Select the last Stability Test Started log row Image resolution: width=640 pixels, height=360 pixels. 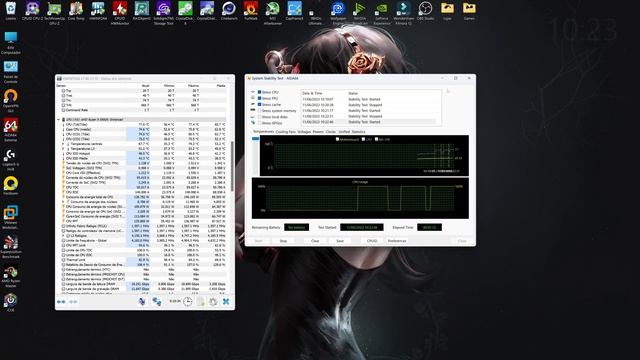[369, 122]
